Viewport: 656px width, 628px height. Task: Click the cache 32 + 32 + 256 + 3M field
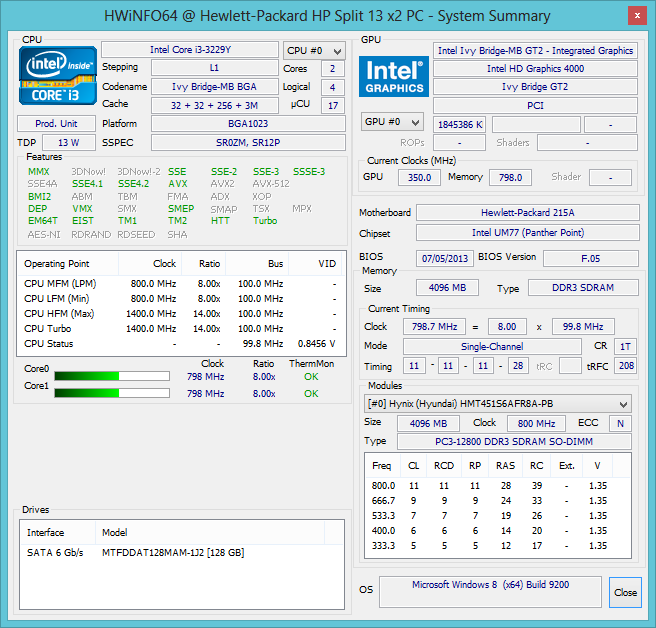click(215, 105)
